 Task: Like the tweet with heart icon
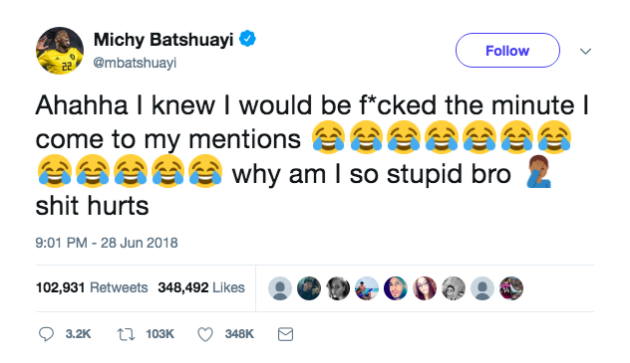pyautogui.click(x=205, y=334)
